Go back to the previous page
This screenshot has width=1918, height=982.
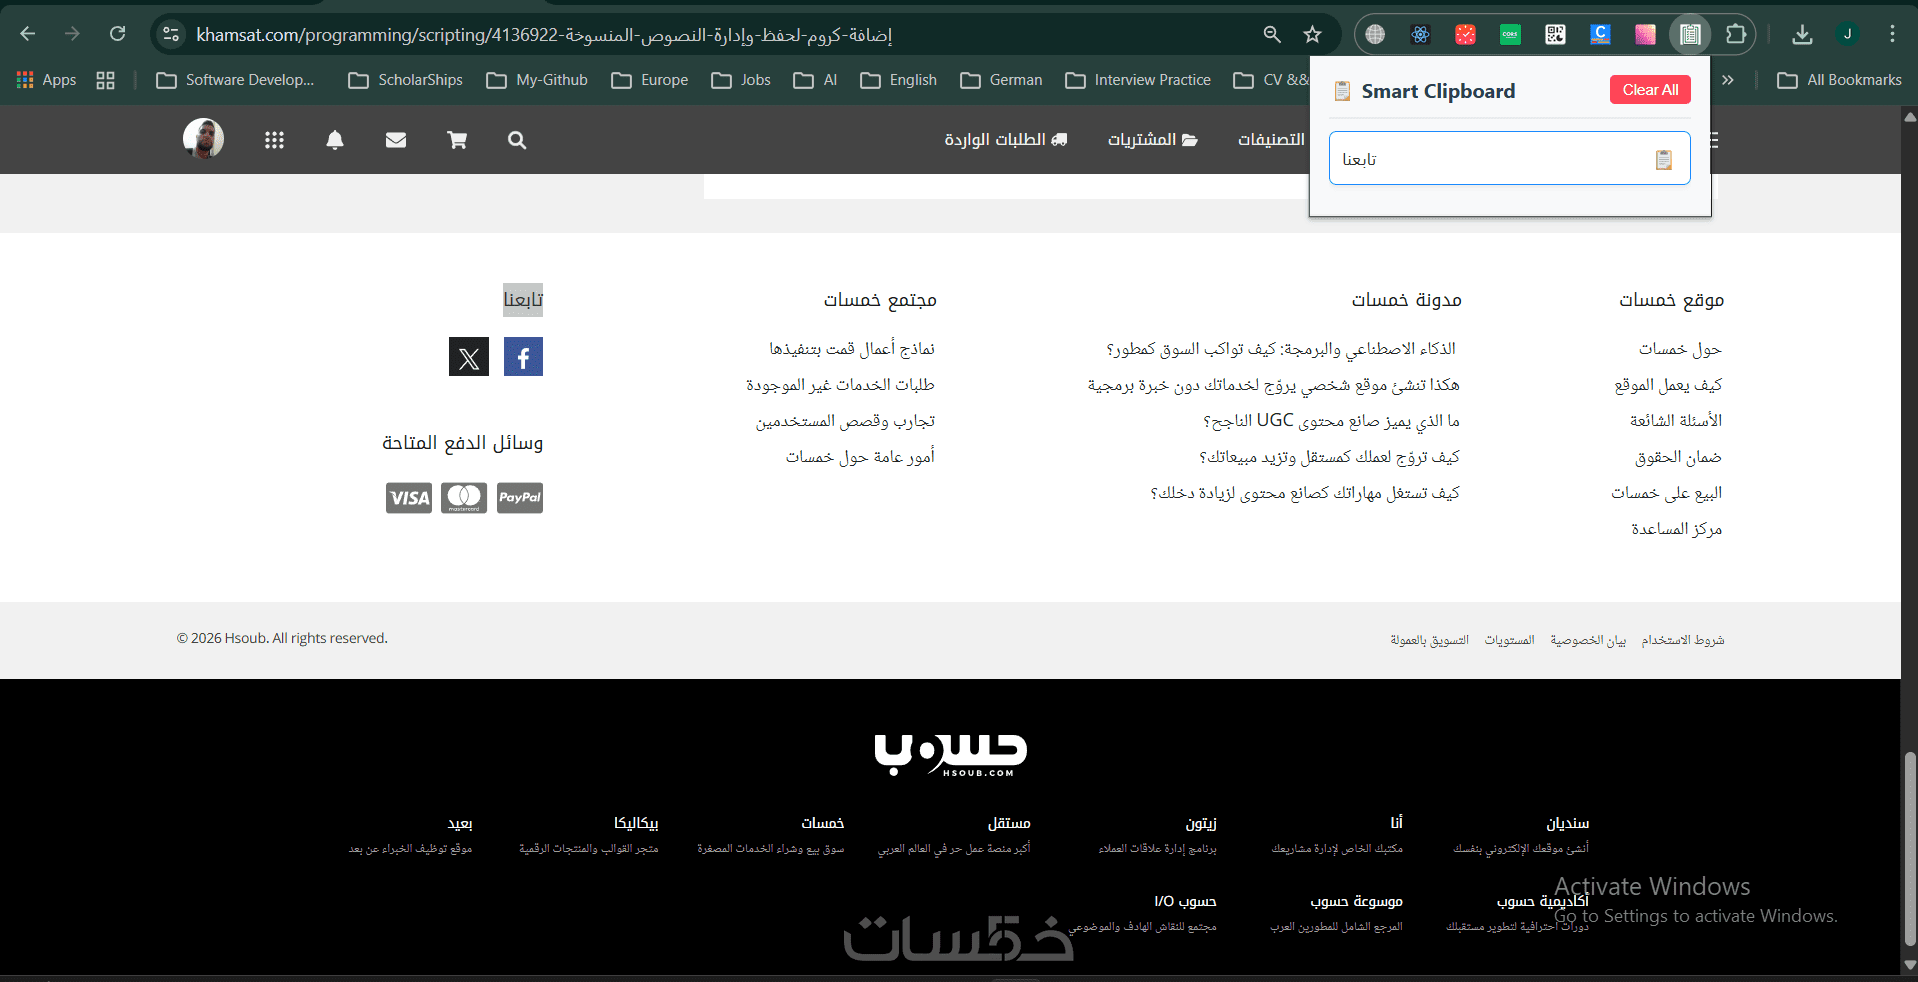28,34
